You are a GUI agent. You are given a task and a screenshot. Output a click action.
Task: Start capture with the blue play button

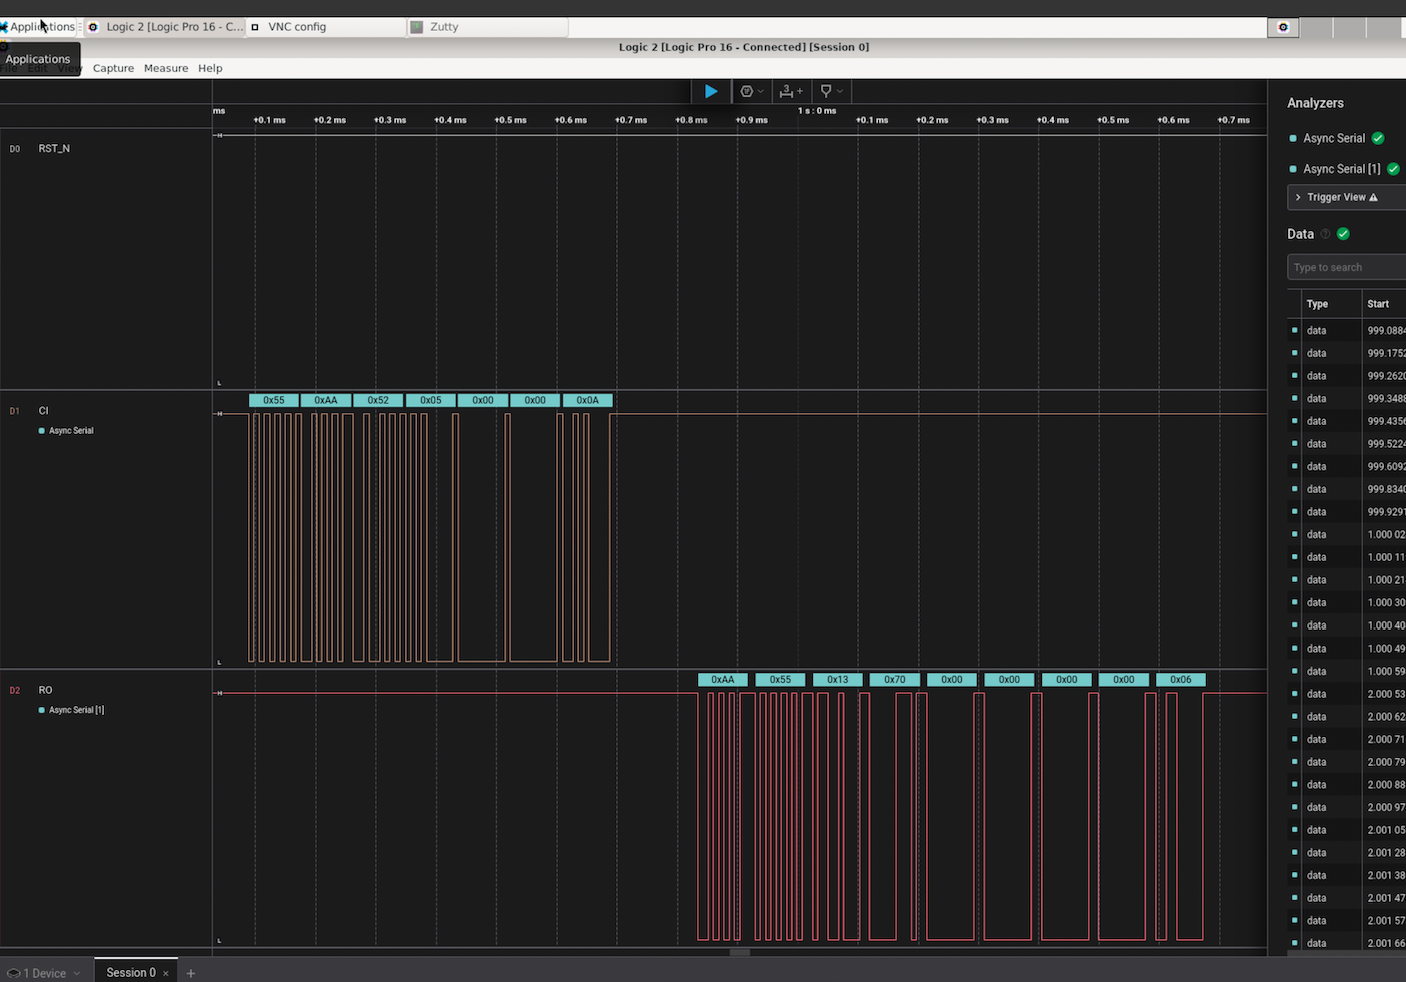[711, 91]
